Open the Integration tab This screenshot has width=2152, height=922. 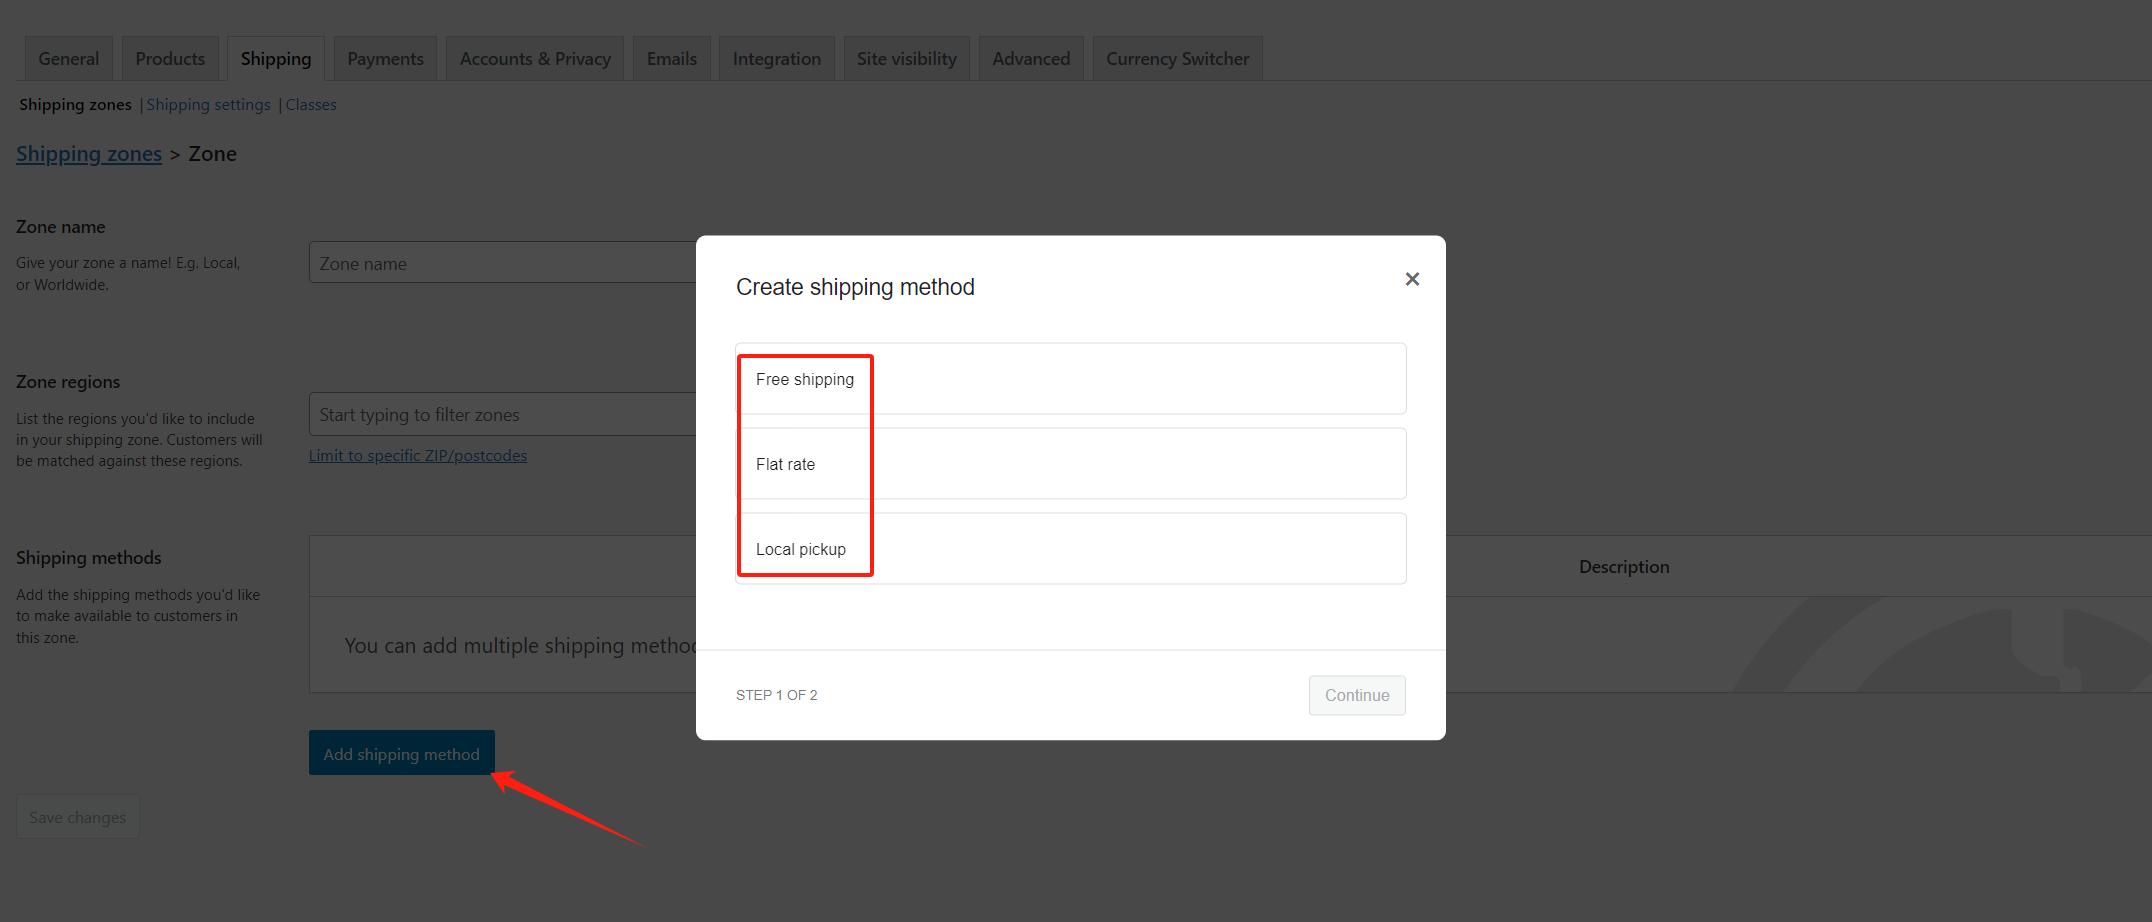click(x=777, y=59)
